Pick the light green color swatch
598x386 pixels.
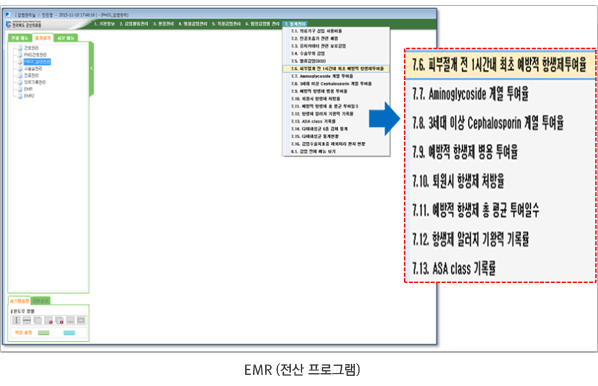pos(44,333)
